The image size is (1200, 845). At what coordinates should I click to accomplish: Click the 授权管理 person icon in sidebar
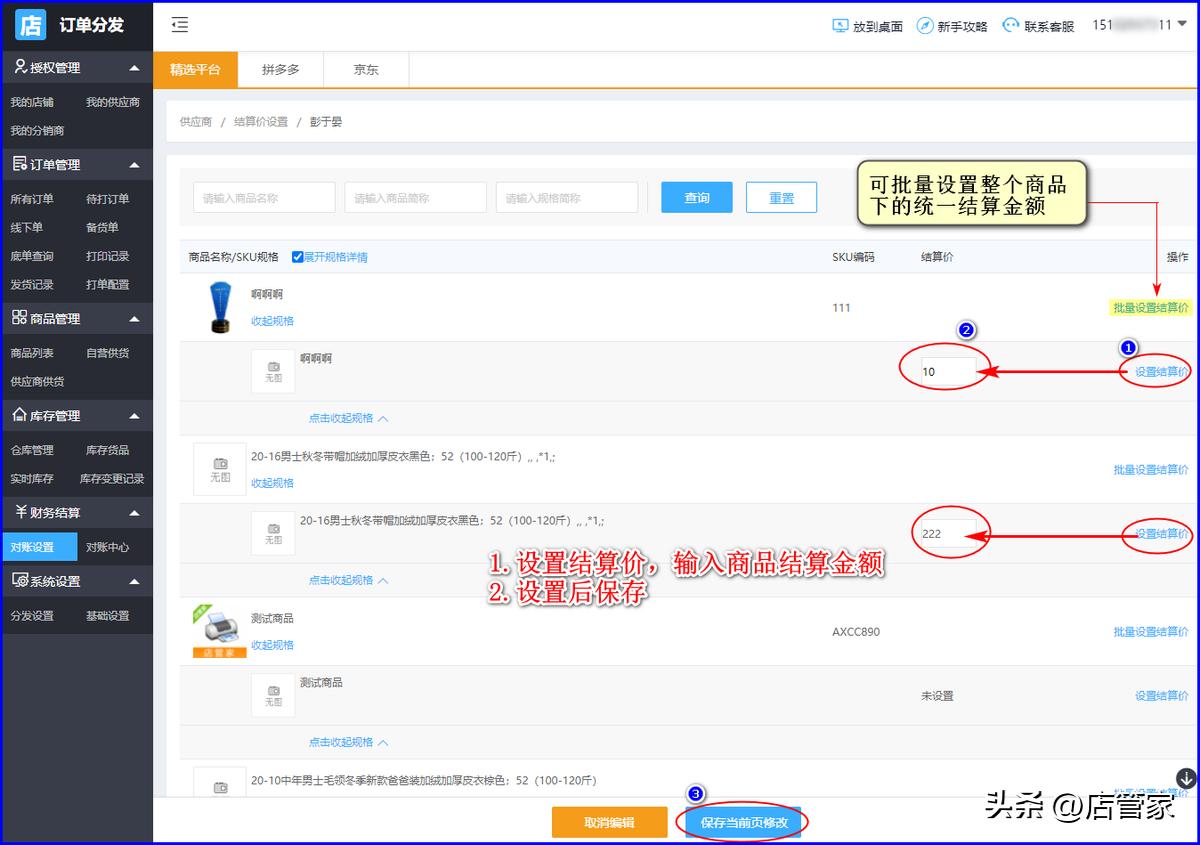22,67
